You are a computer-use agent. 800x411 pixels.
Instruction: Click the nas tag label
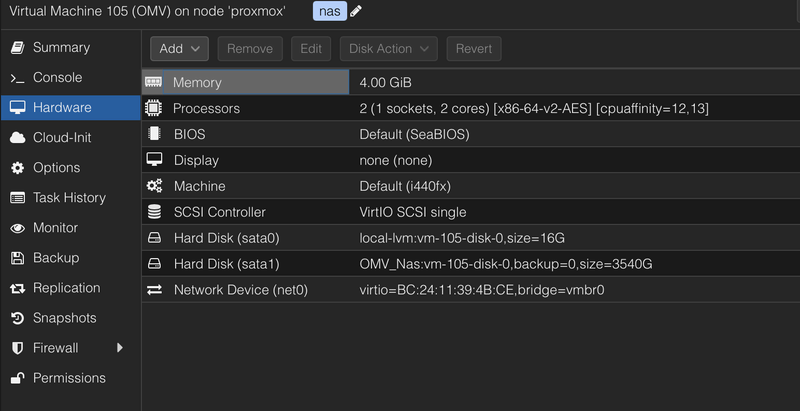point(329,11)
